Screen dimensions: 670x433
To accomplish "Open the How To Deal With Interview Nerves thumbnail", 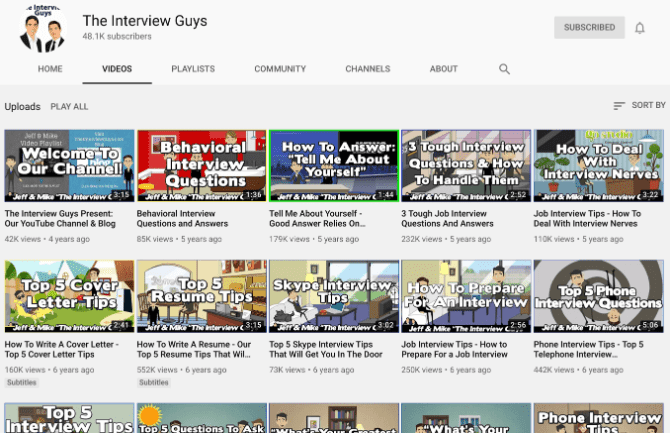I will (x=599, y=166).
